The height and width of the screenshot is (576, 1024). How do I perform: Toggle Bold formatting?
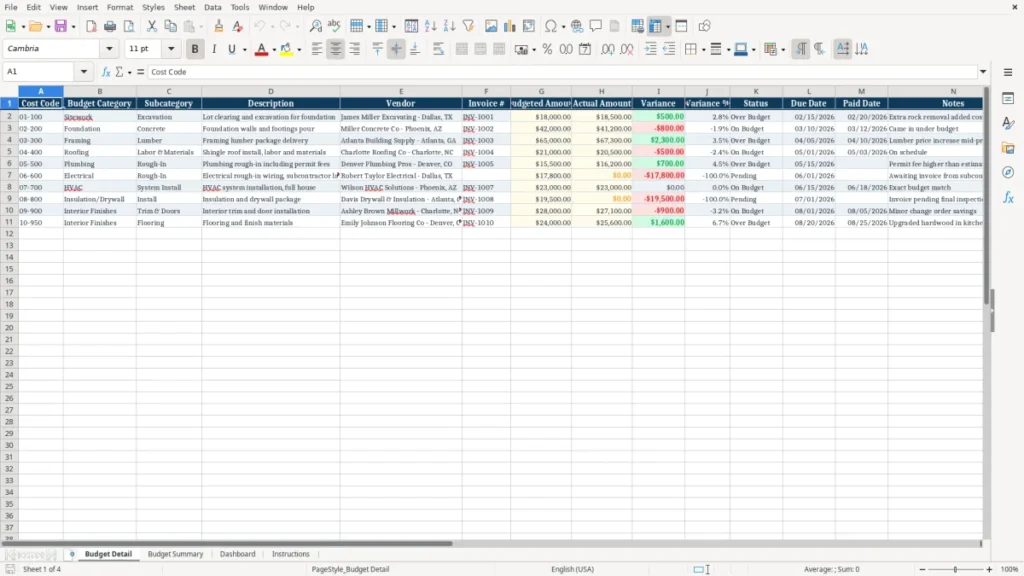195,49
